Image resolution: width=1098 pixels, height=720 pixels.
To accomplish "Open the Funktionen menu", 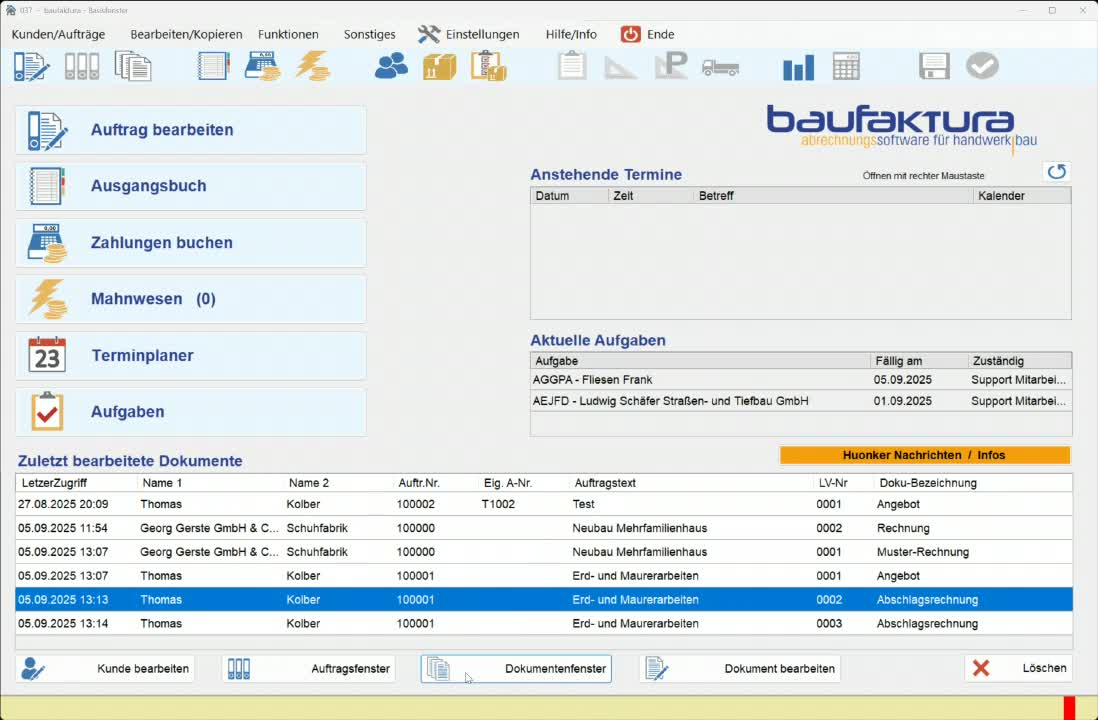I will pyautogui.click(x=288, y=34).
